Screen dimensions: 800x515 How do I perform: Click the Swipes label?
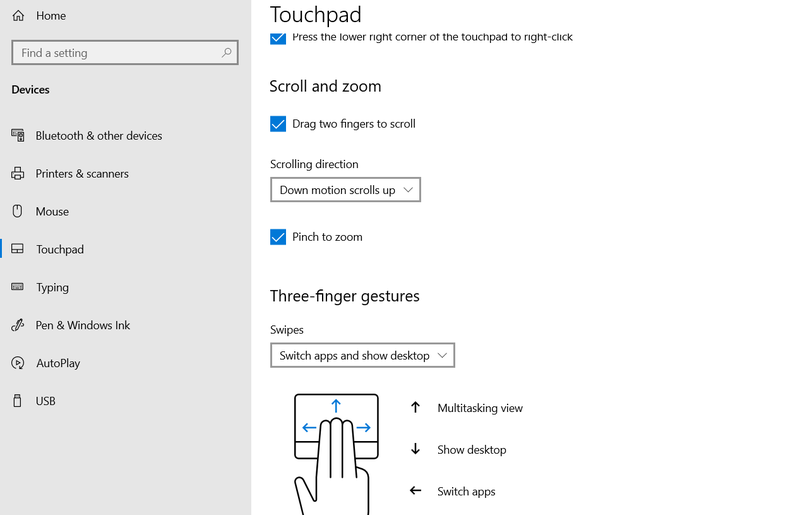(x=286, y=330)
